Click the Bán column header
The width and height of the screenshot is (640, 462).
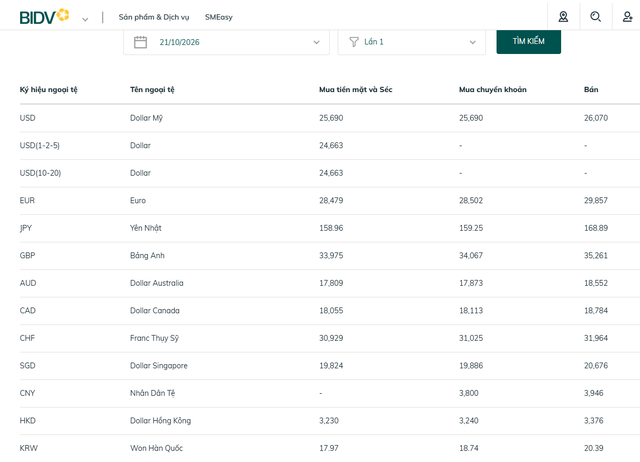coord(591,89)
